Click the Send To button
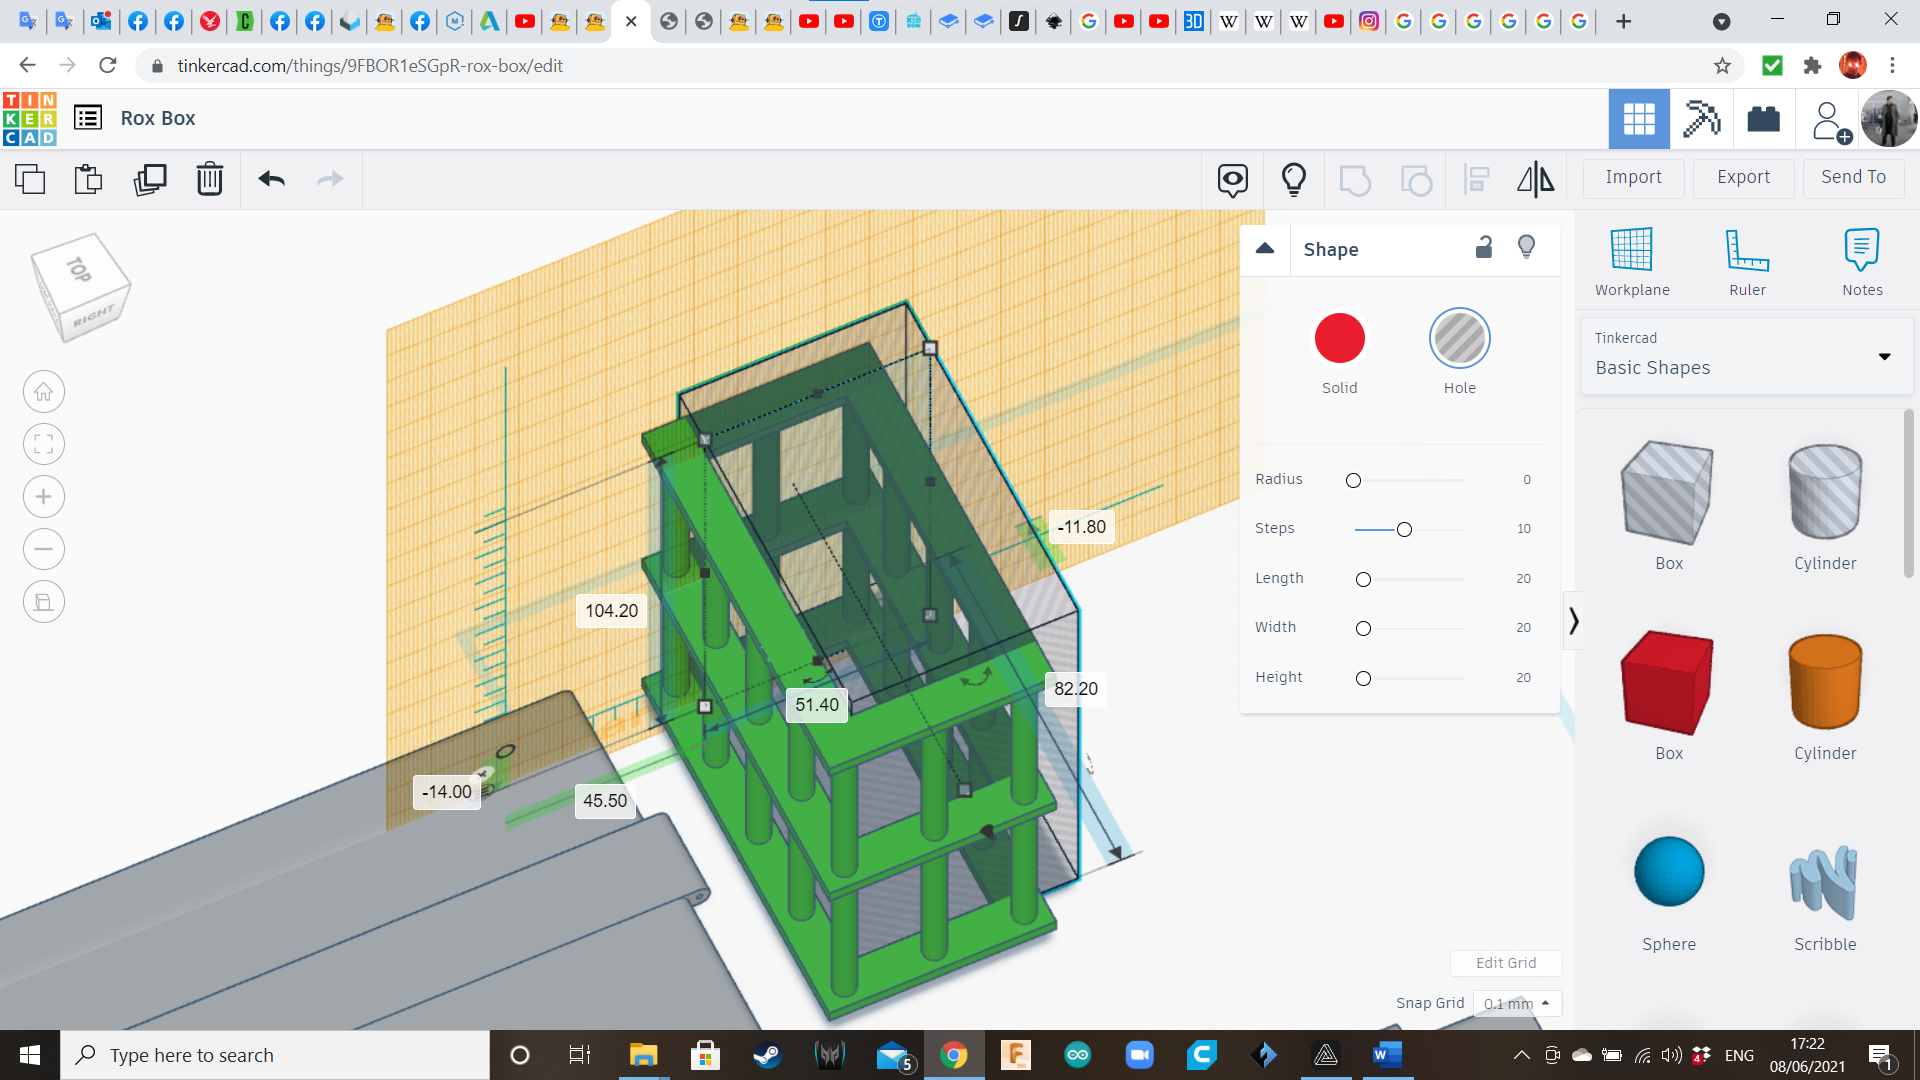The height and width of the screenshot is (1080, 1920). point(1854,177)
